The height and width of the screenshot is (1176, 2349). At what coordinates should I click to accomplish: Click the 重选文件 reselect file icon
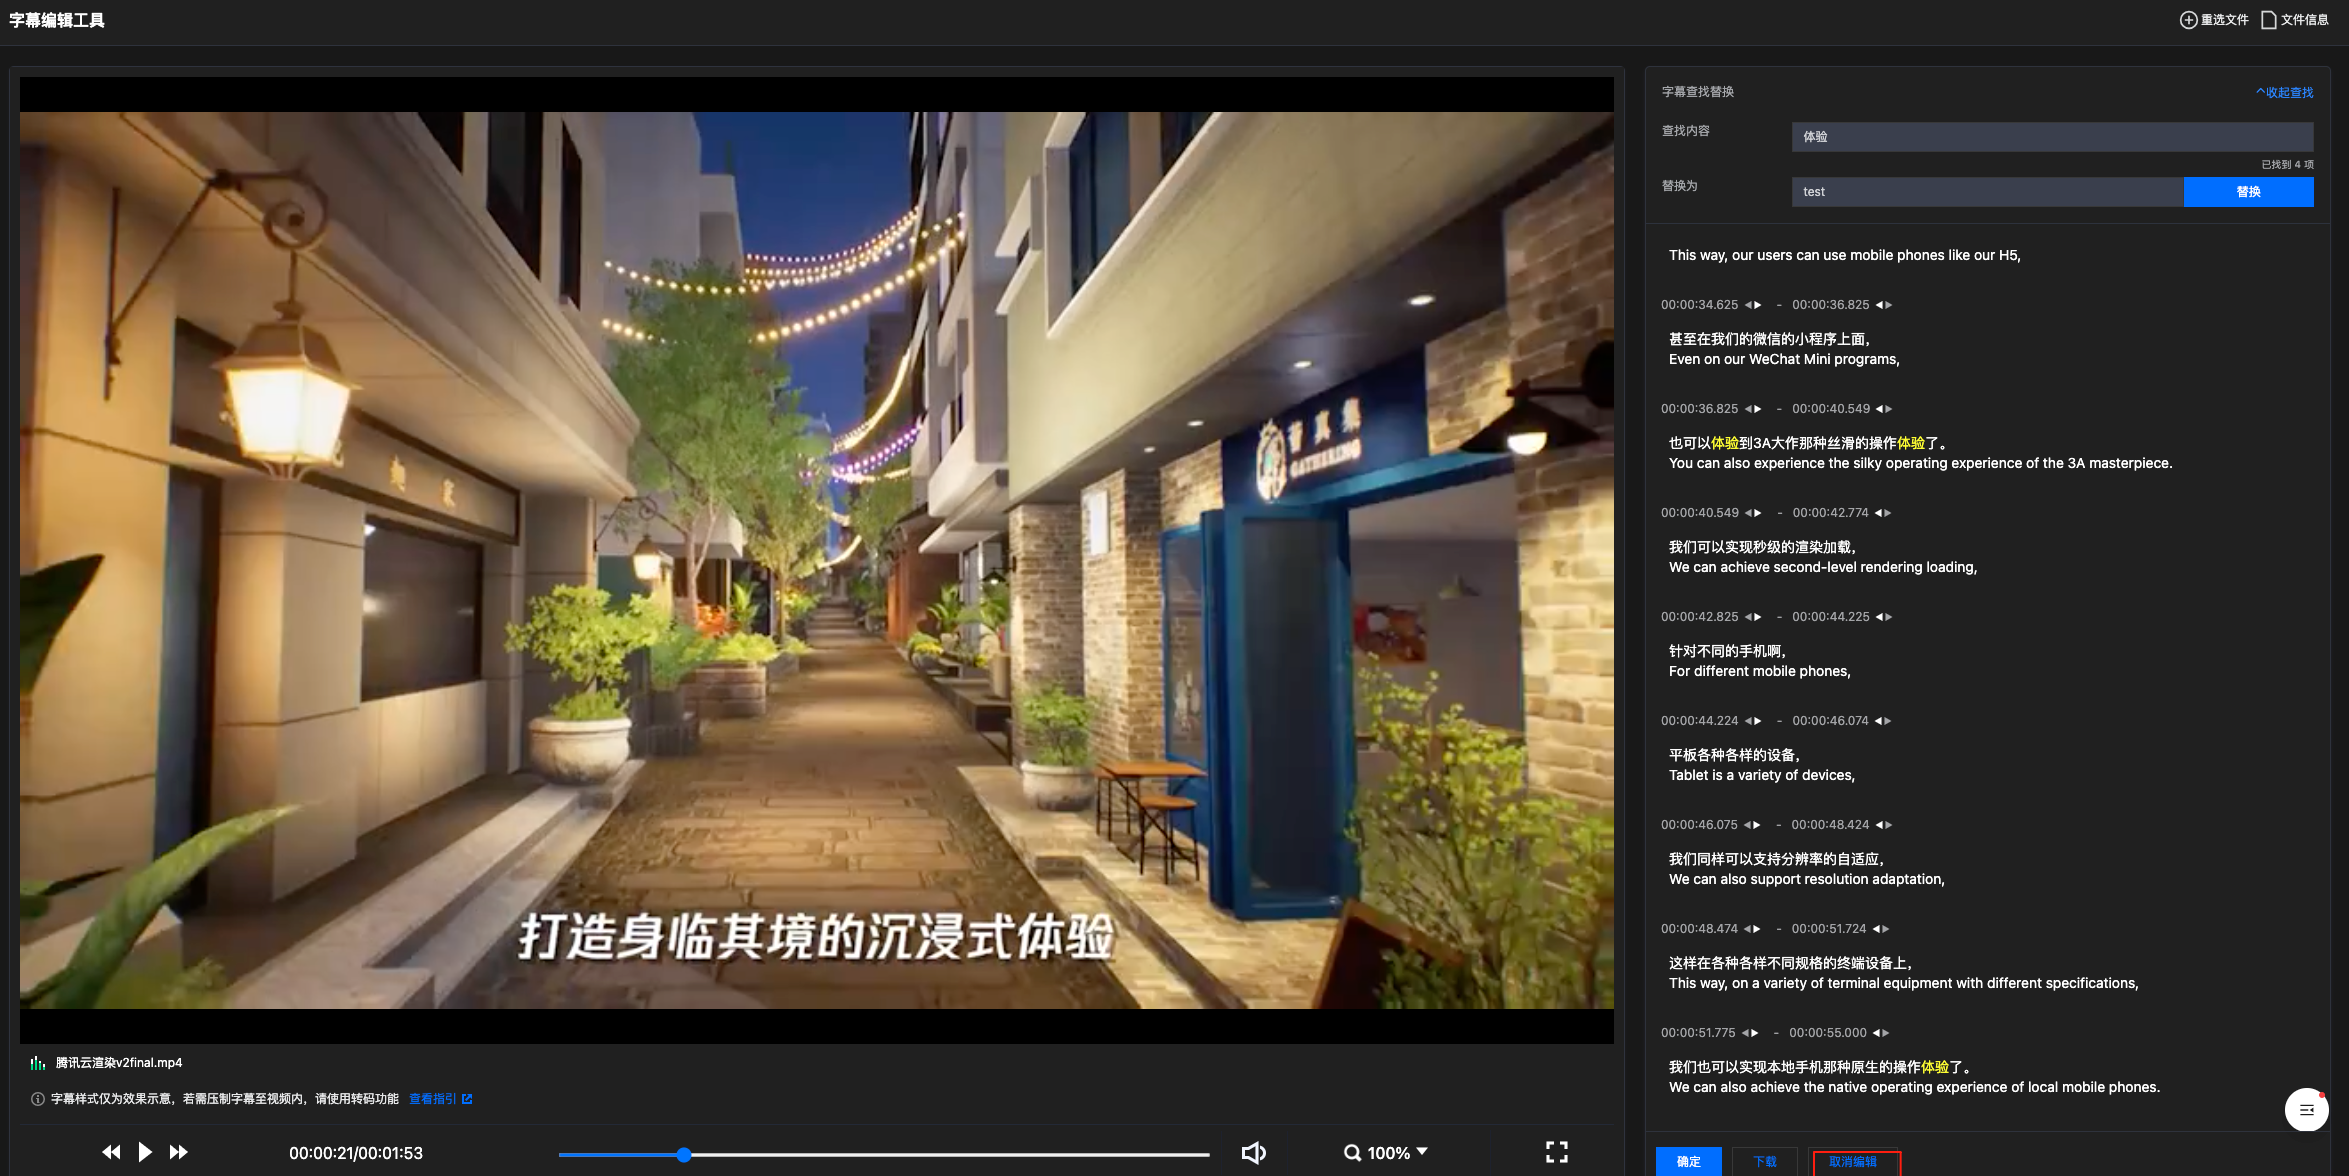pos(2188,20)
